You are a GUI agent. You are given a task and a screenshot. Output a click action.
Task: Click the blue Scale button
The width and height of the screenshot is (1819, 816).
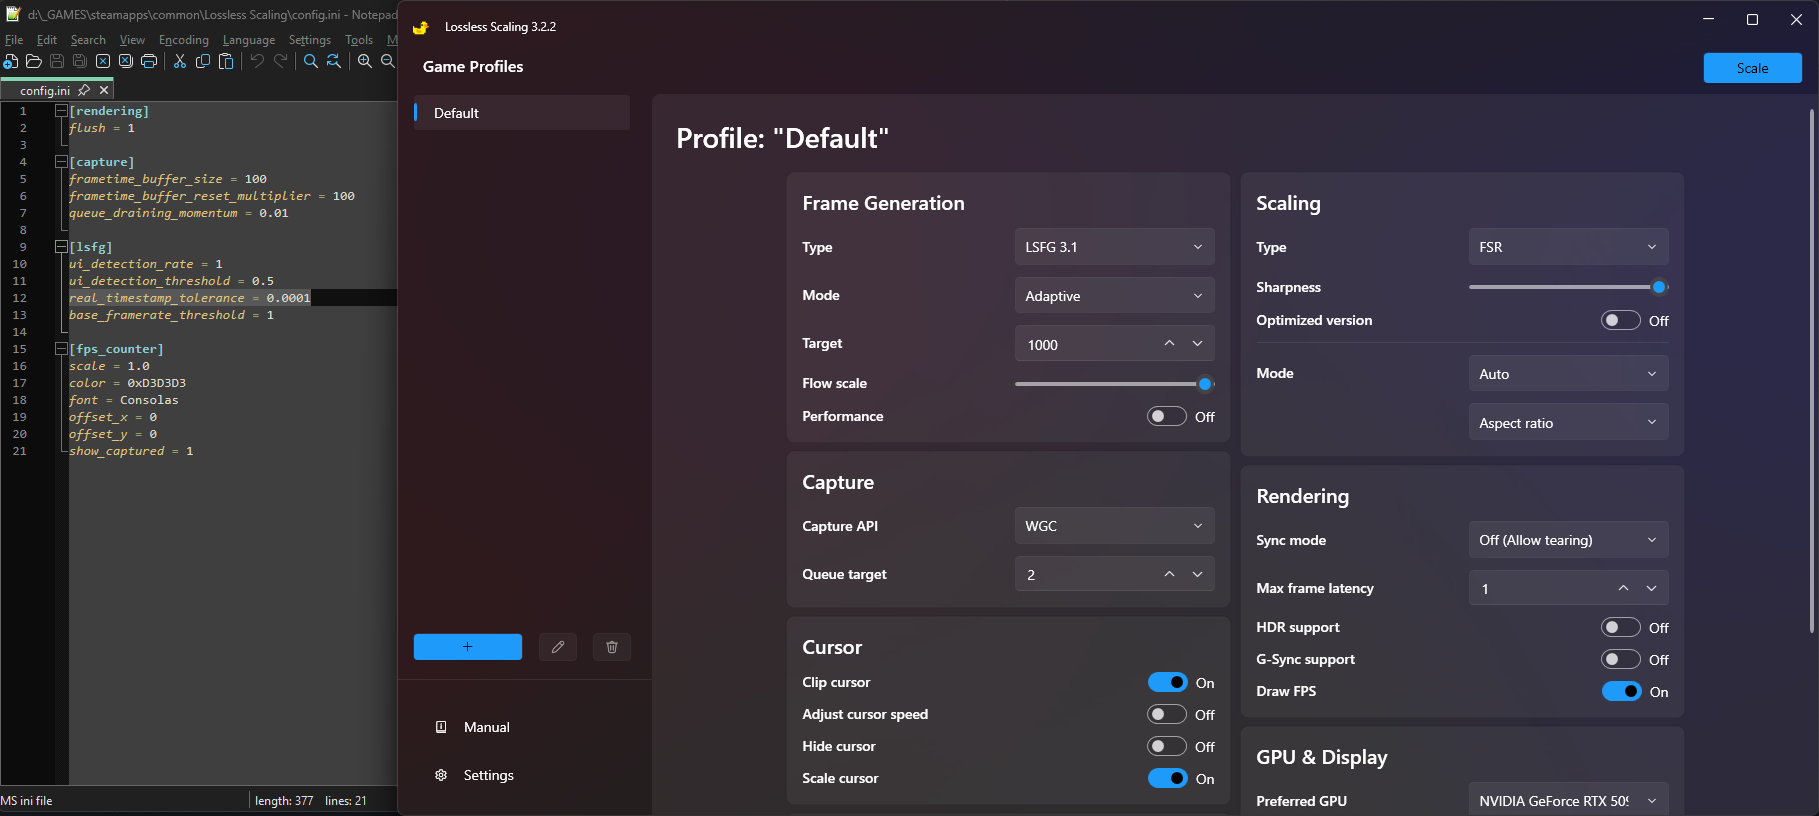click(1753, 68)
